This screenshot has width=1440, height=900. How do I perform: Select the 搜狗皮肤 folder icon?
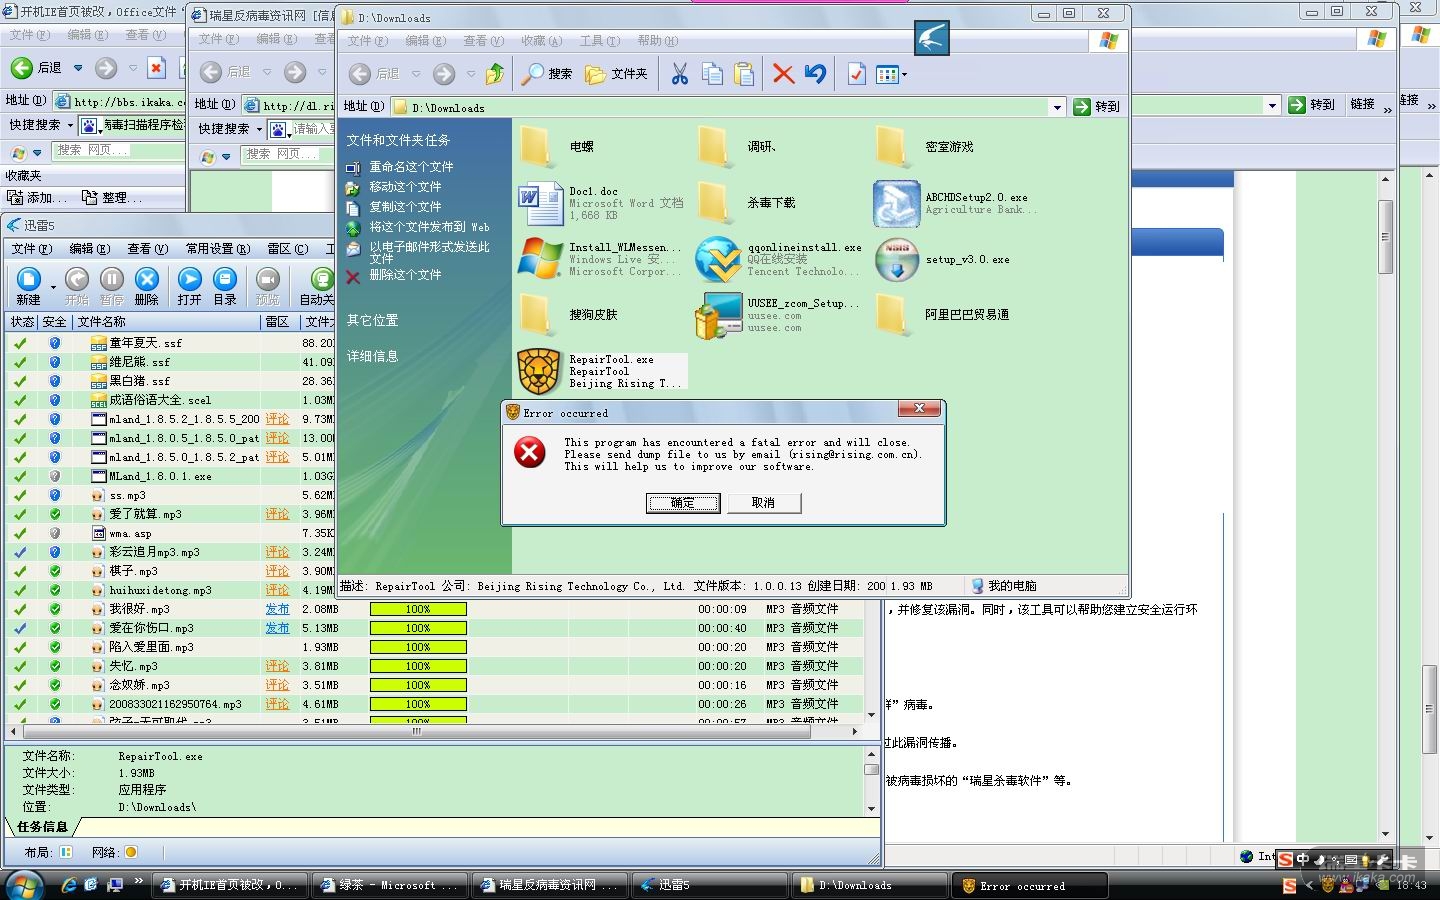click(x=538, y=315)
